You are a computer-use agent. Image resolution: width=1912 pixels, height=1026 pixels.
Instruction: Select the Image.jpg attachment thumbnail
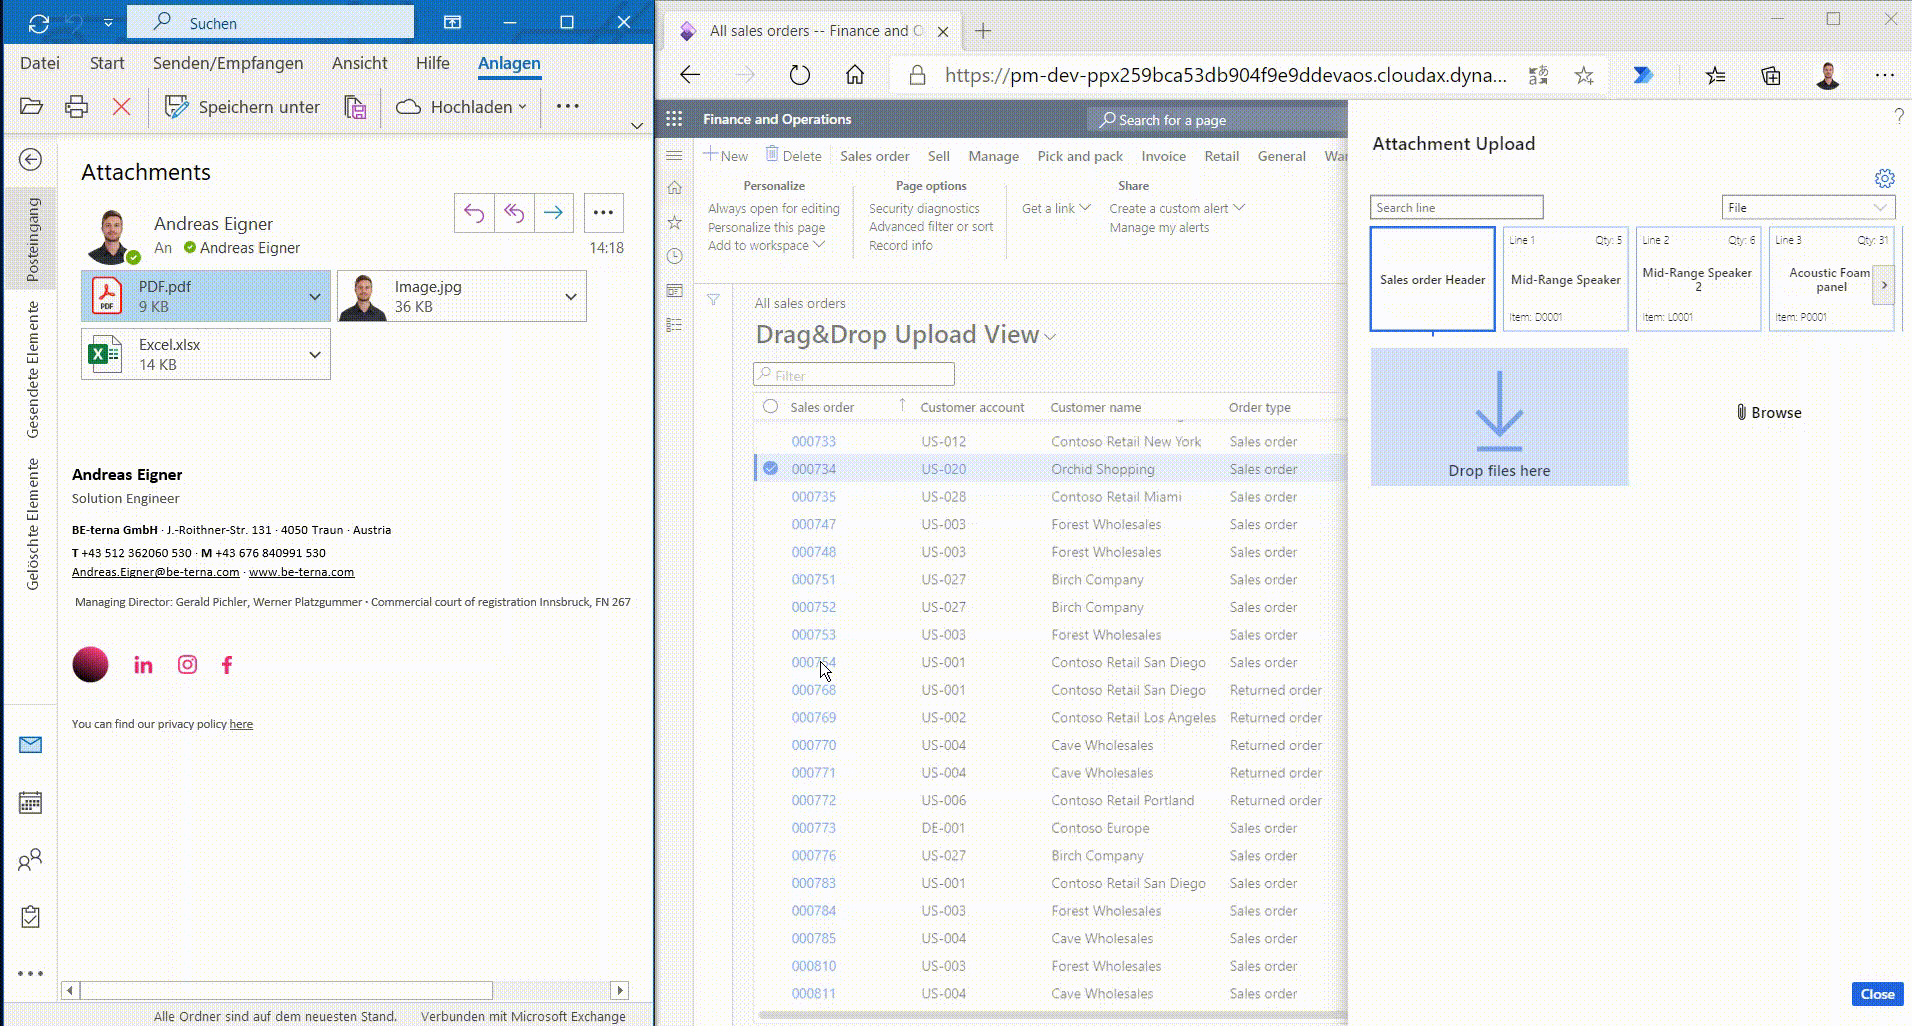click(x=363, y=296)
